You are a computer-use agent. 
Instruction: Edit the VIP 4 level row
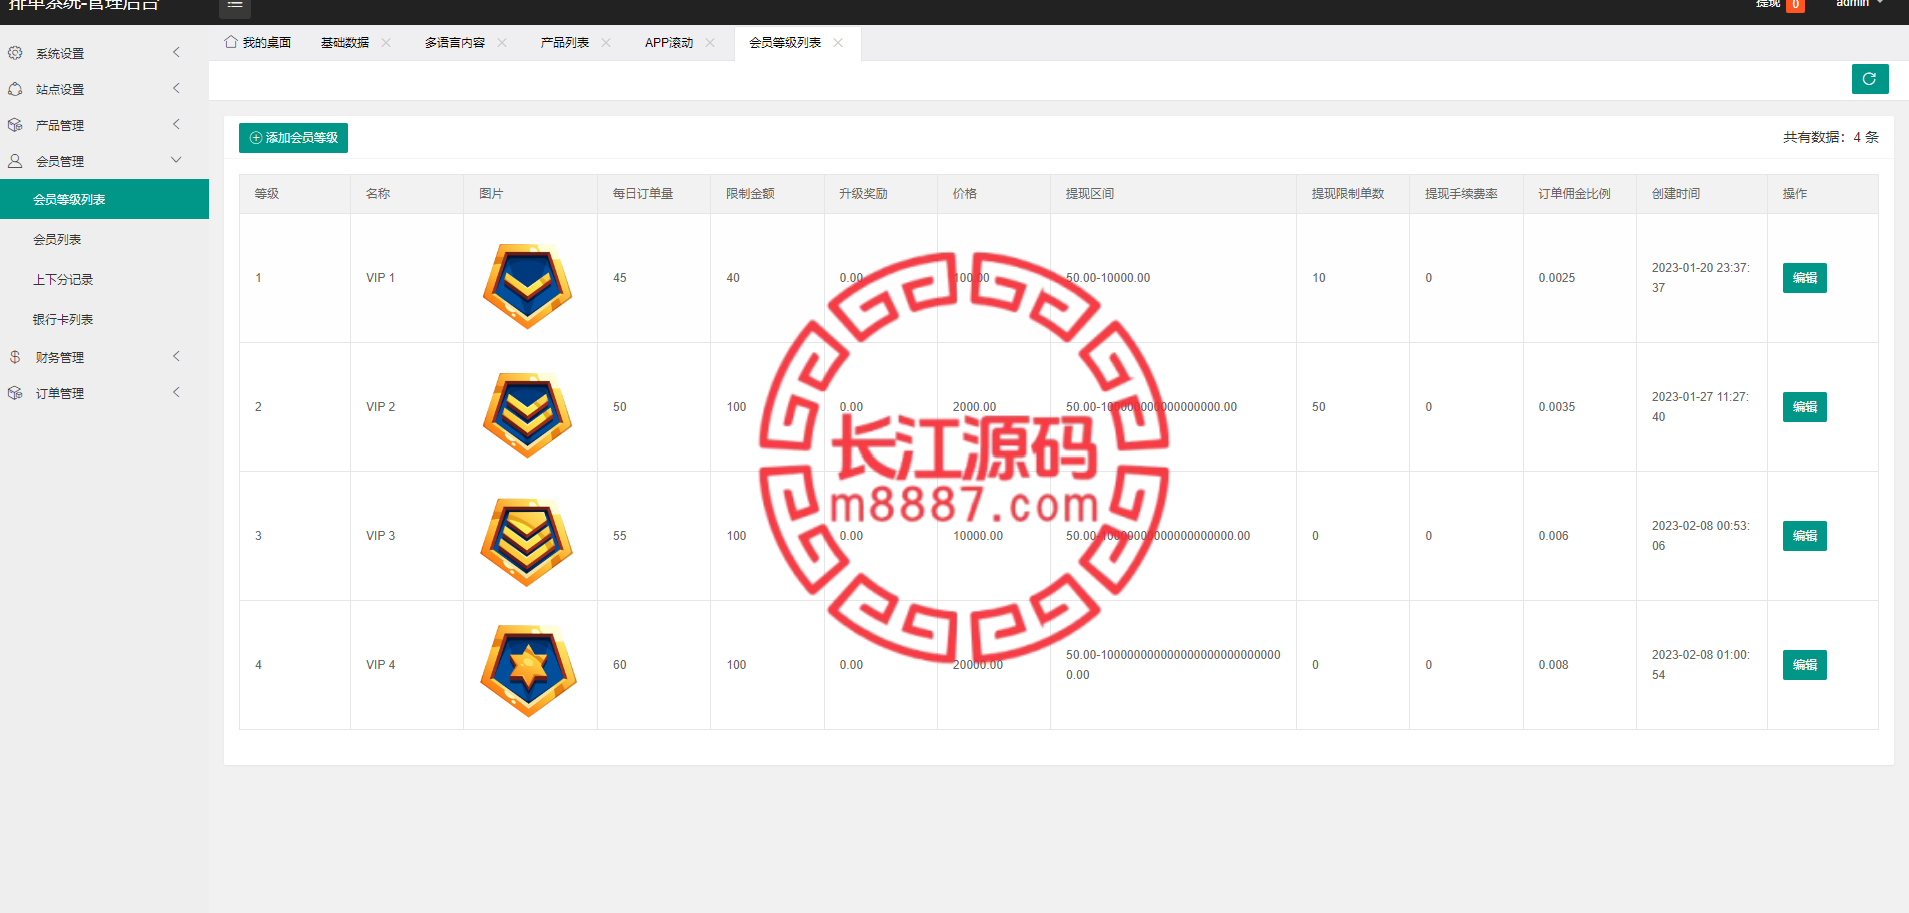point(1804,665)
